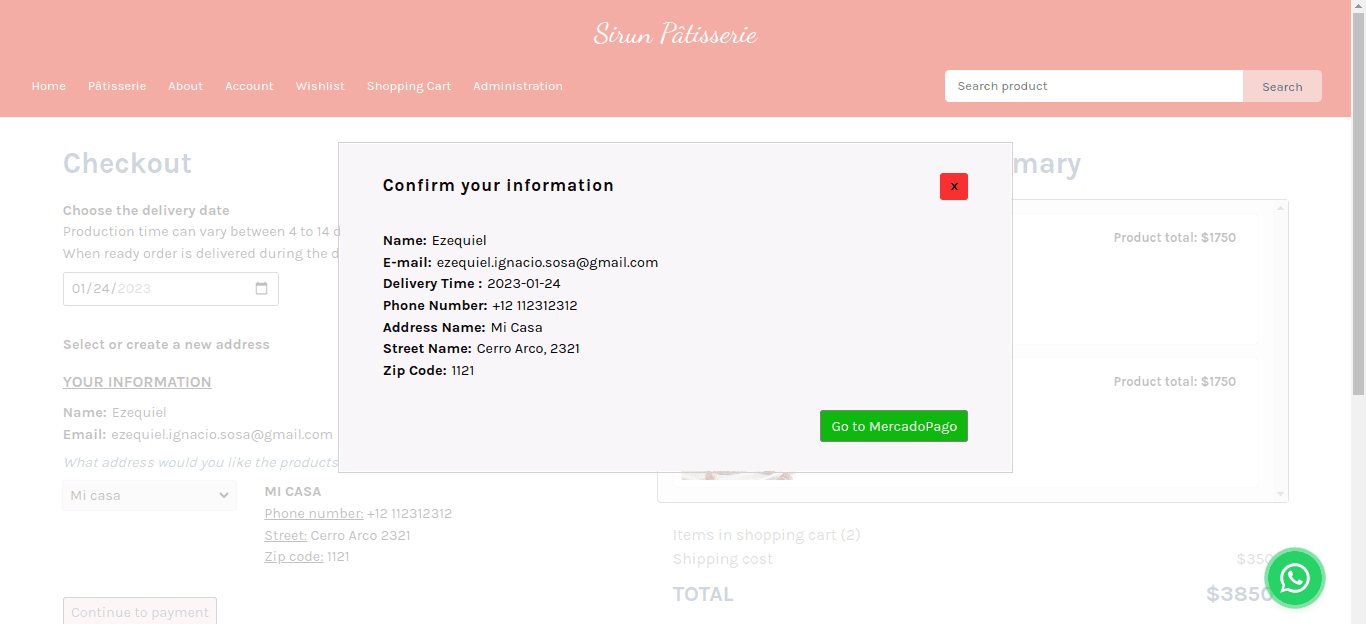The width and height of the screenshot is (1366, 624).
Task: Click the Sirun Pâtisserie logo
Action: click(675, 34)
